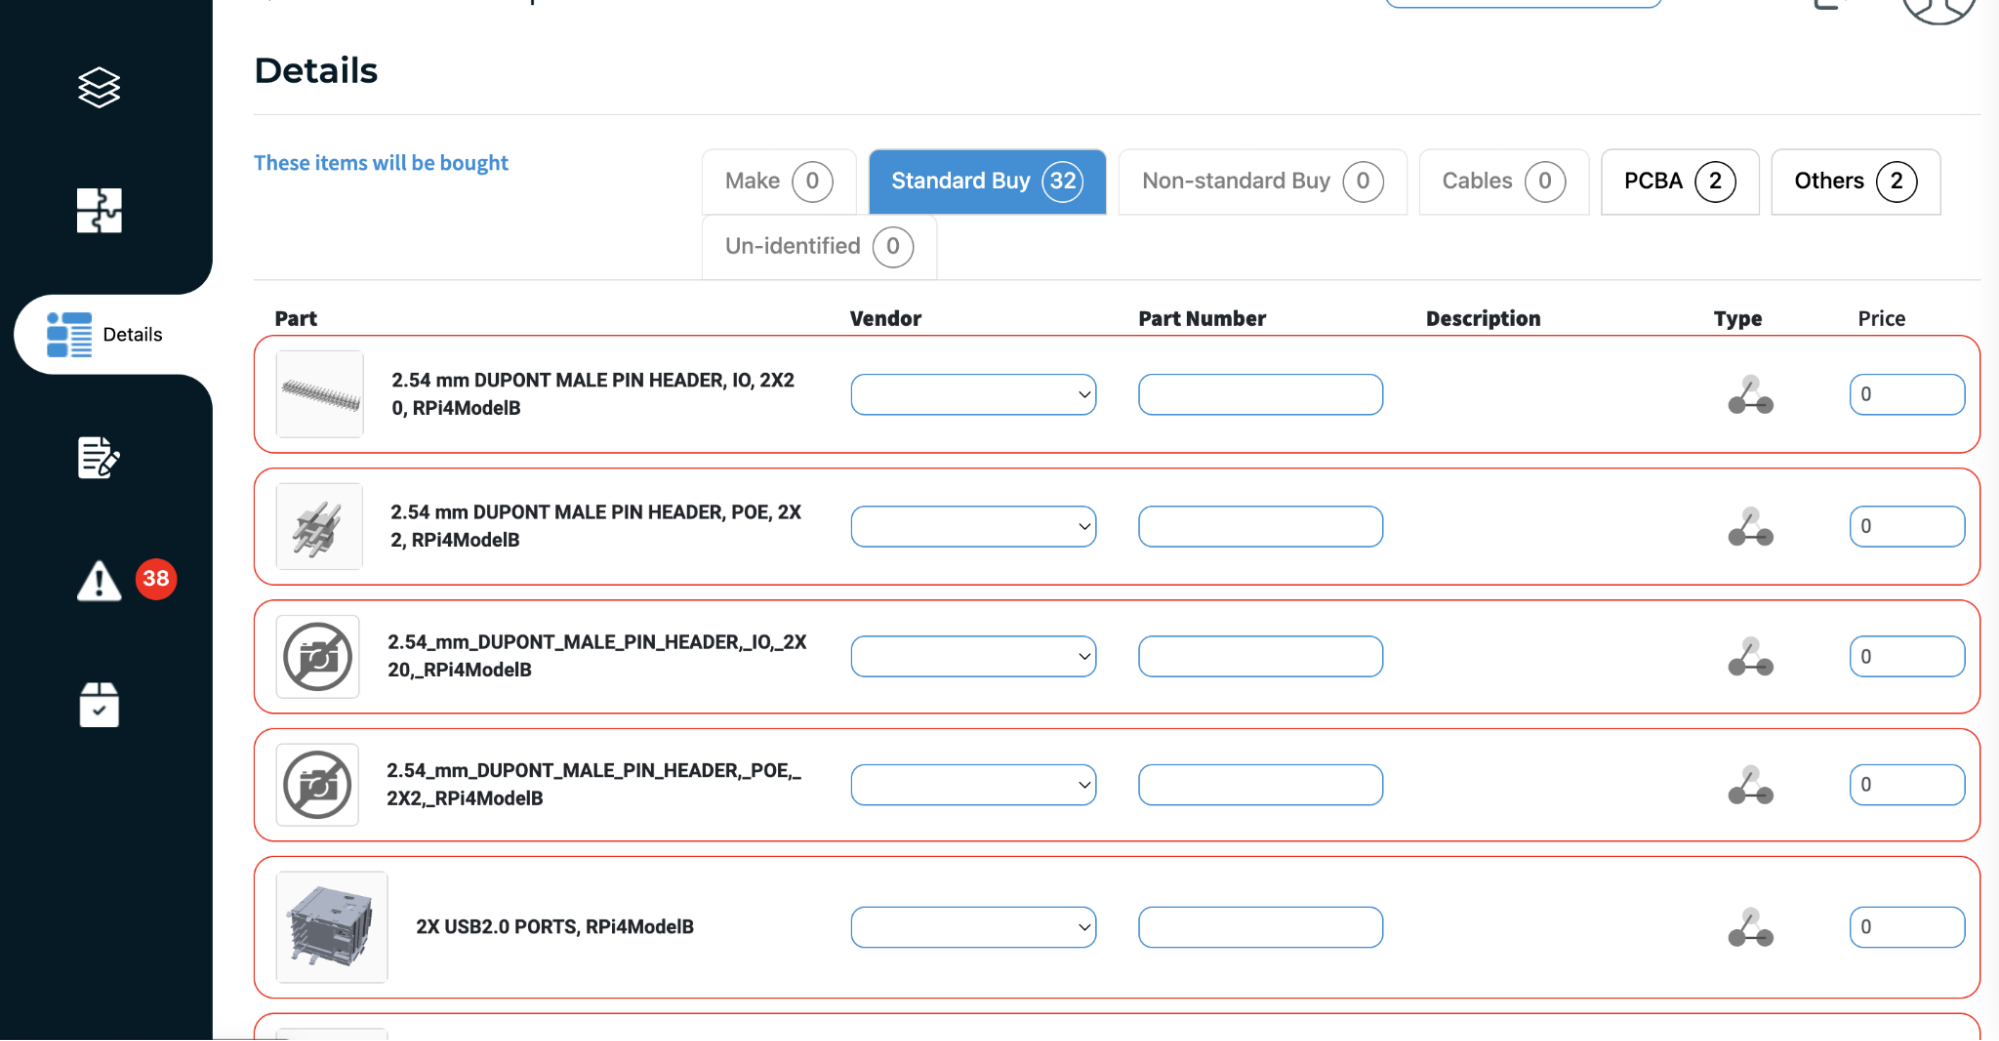The height and width of the screenshot is (1041, 1999).
Task: Open vendor dropdown for DUPONT POE, 2X2 header
Action: pyautogui.click(x=973, y=526)
